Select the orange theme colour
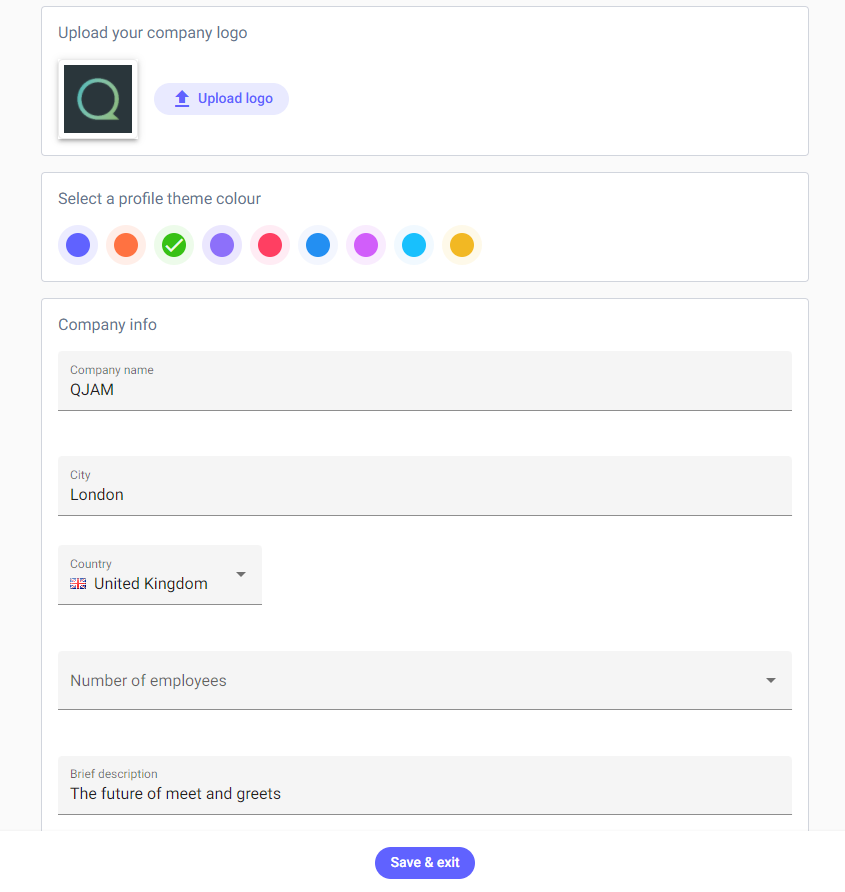Viewport: 845px width, 892px height. [126, 245]
